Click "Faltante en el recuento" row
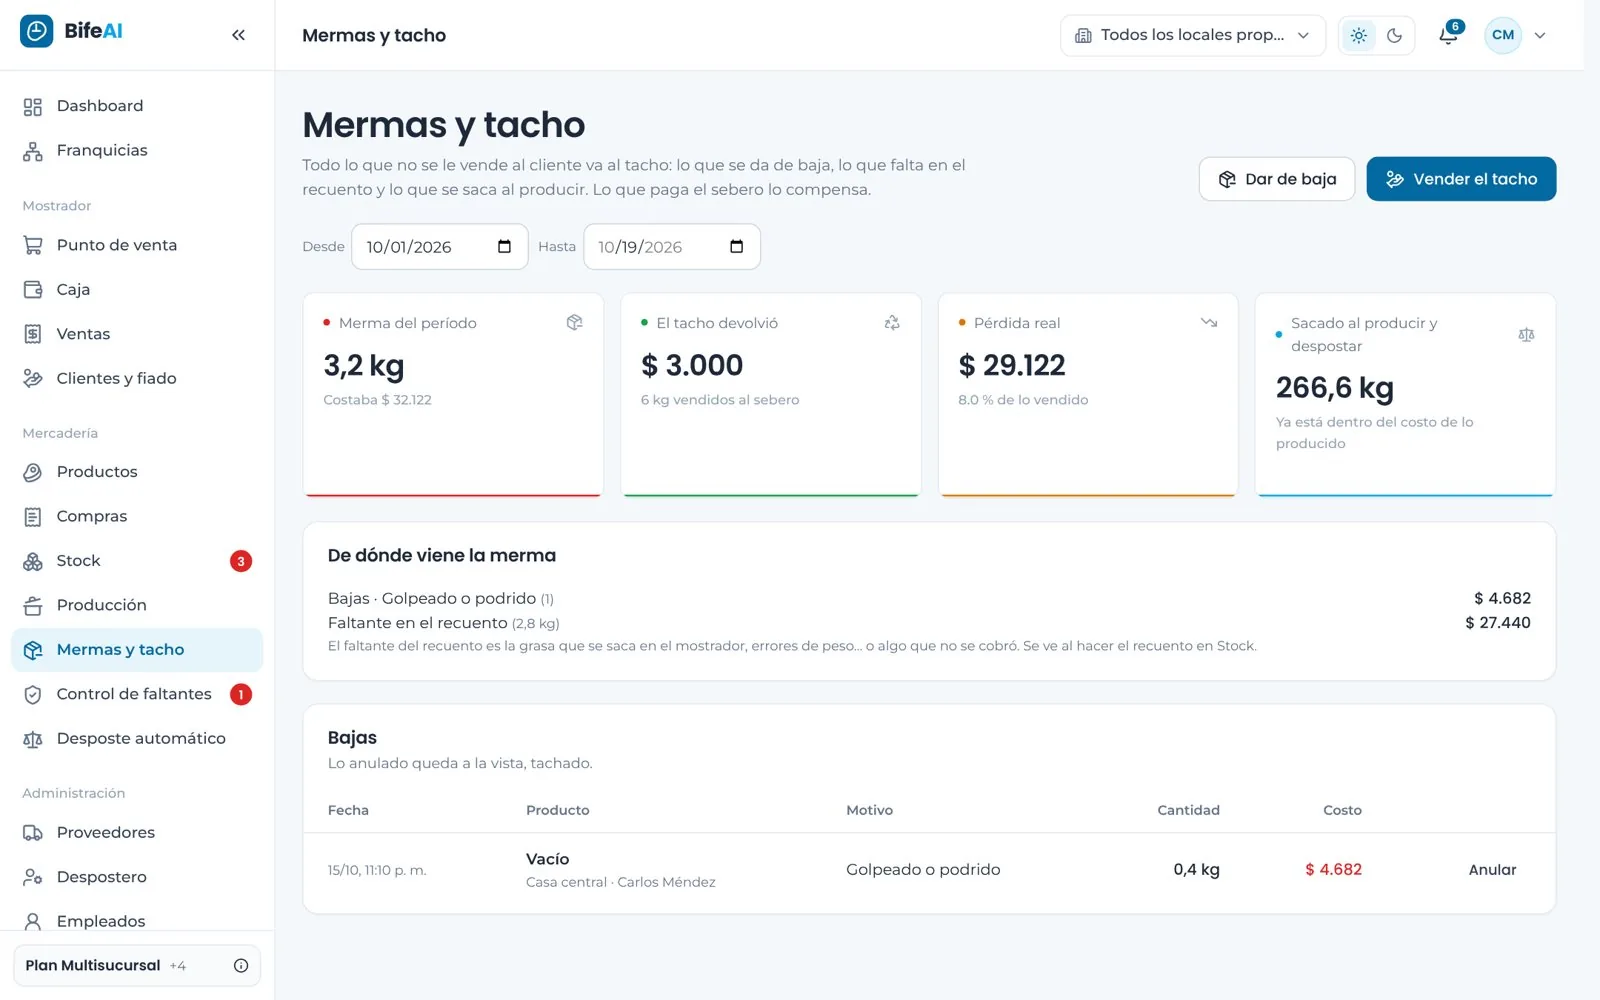 coord(929,623)
